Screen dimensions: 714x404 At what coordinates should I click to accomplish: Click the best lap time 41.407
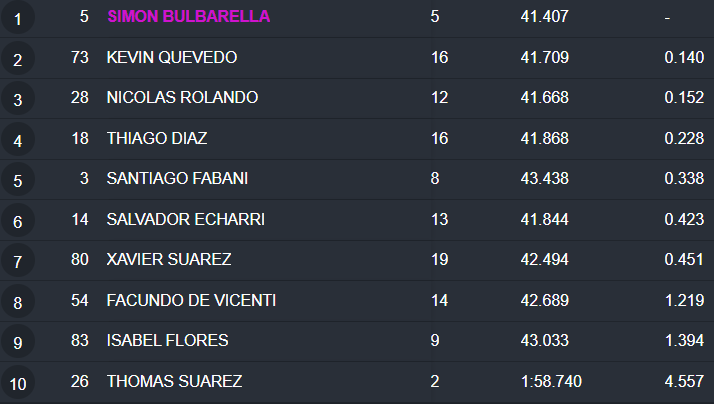pos(544,17)
